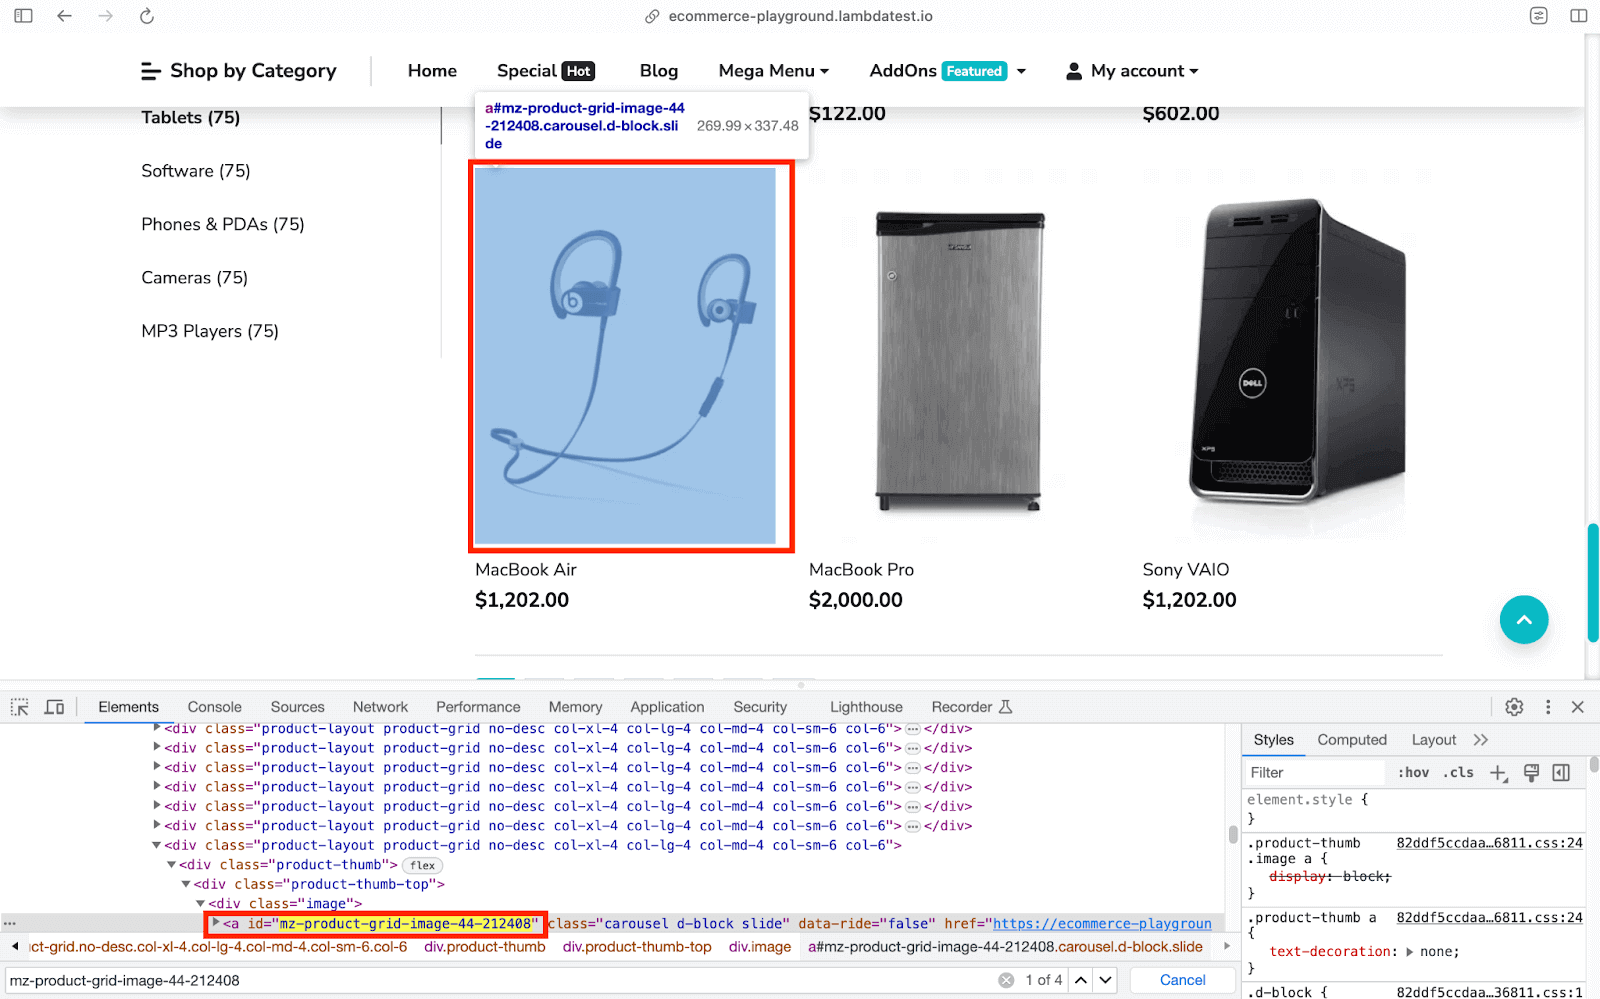Click the browser split view icon
This screenshot has height=999, width=1600.
(x=1579, y=16)
